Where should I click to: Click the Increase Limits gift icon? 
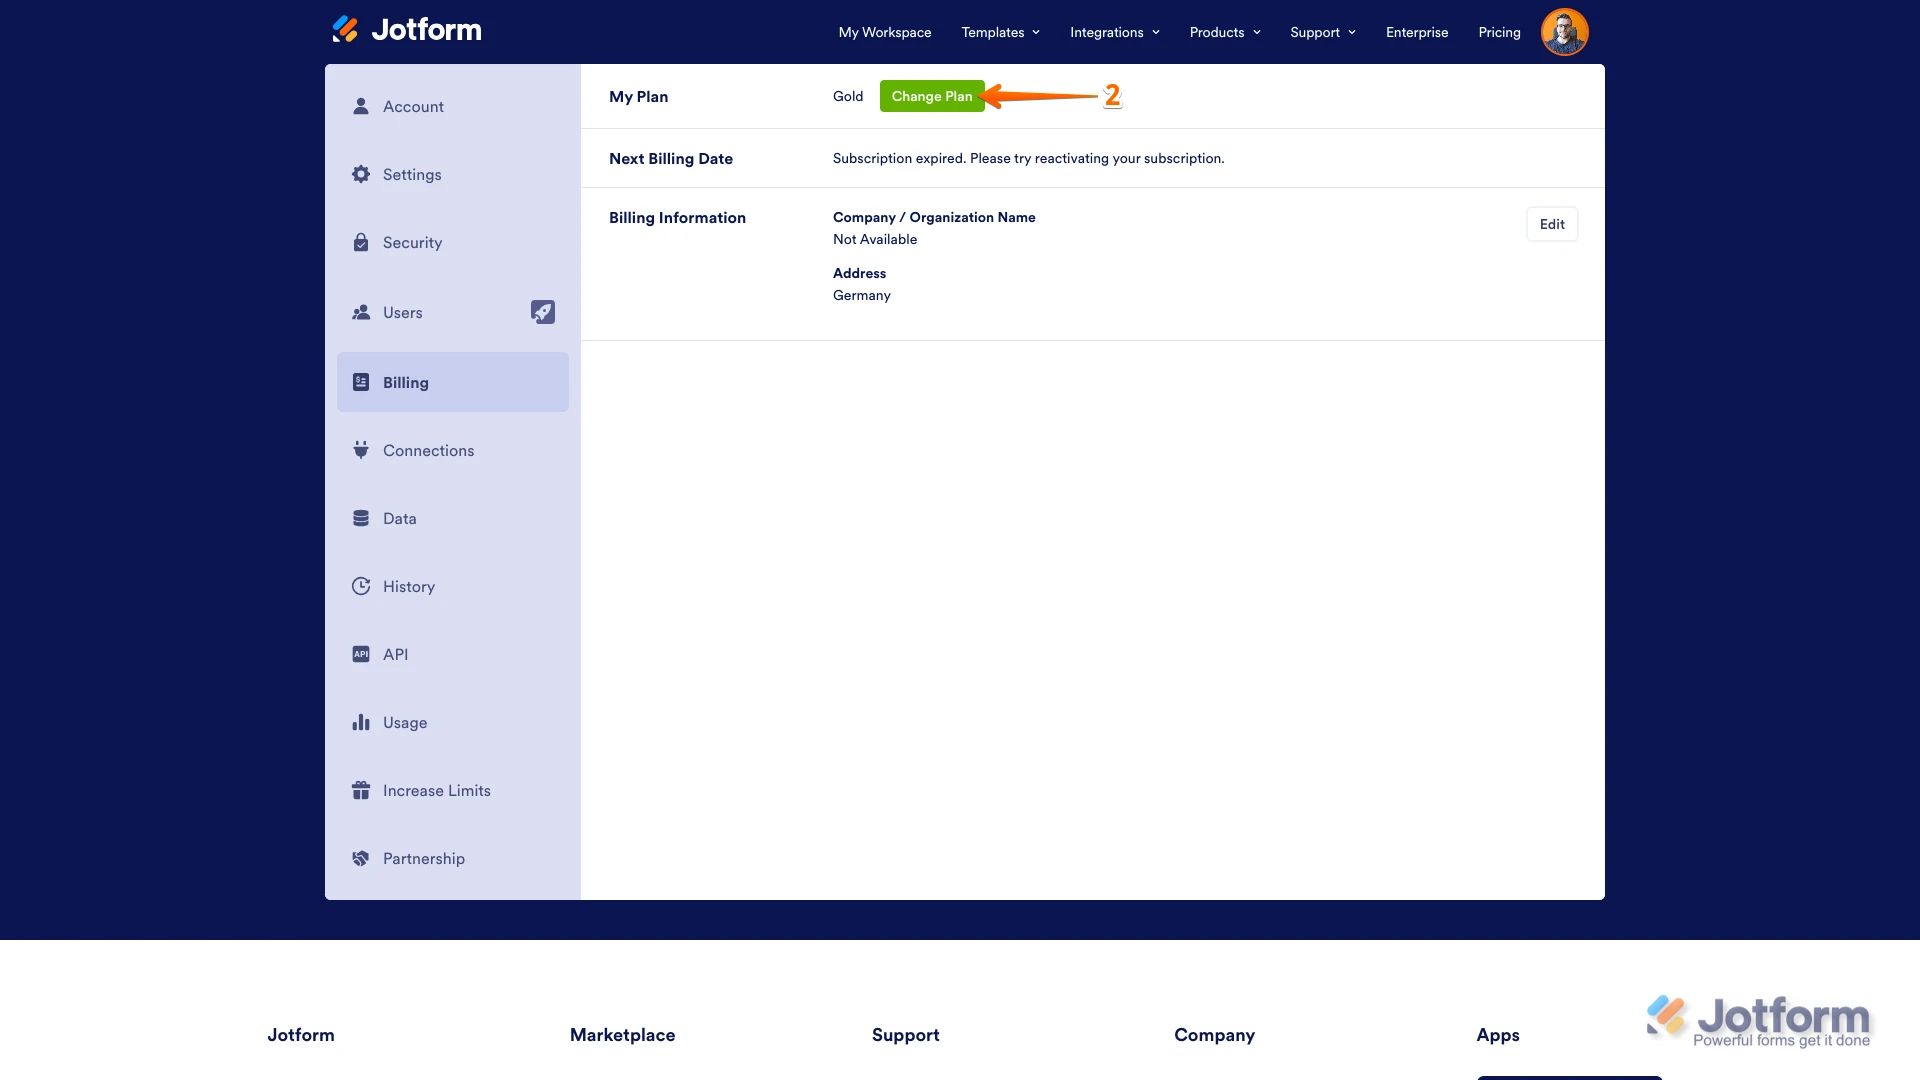[361, 790]
